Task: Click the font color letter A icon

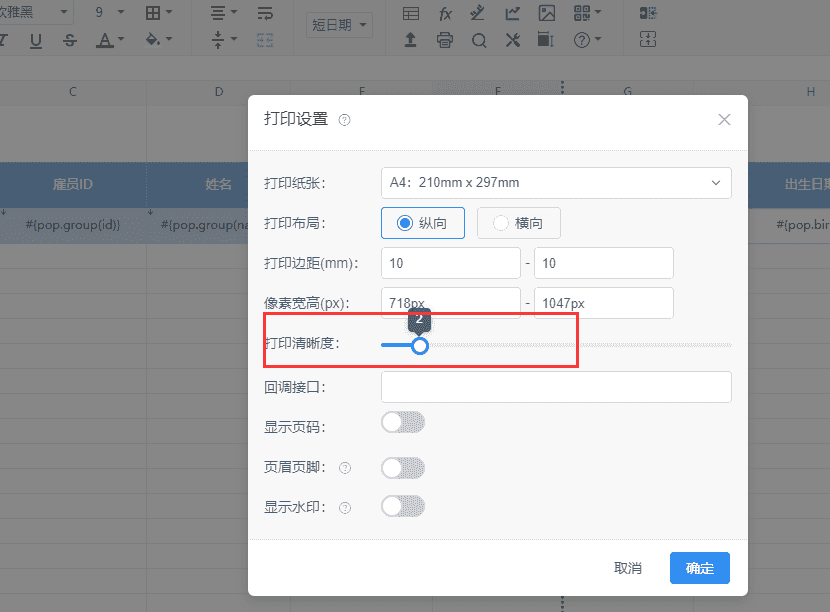Action: click(x=104, y=40)
